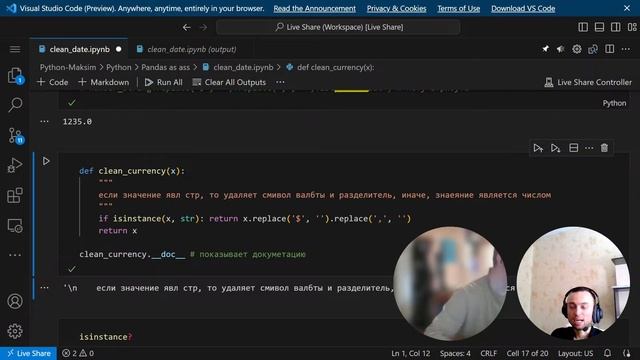Change indentation via Spaces: 4

pos(455,353)
